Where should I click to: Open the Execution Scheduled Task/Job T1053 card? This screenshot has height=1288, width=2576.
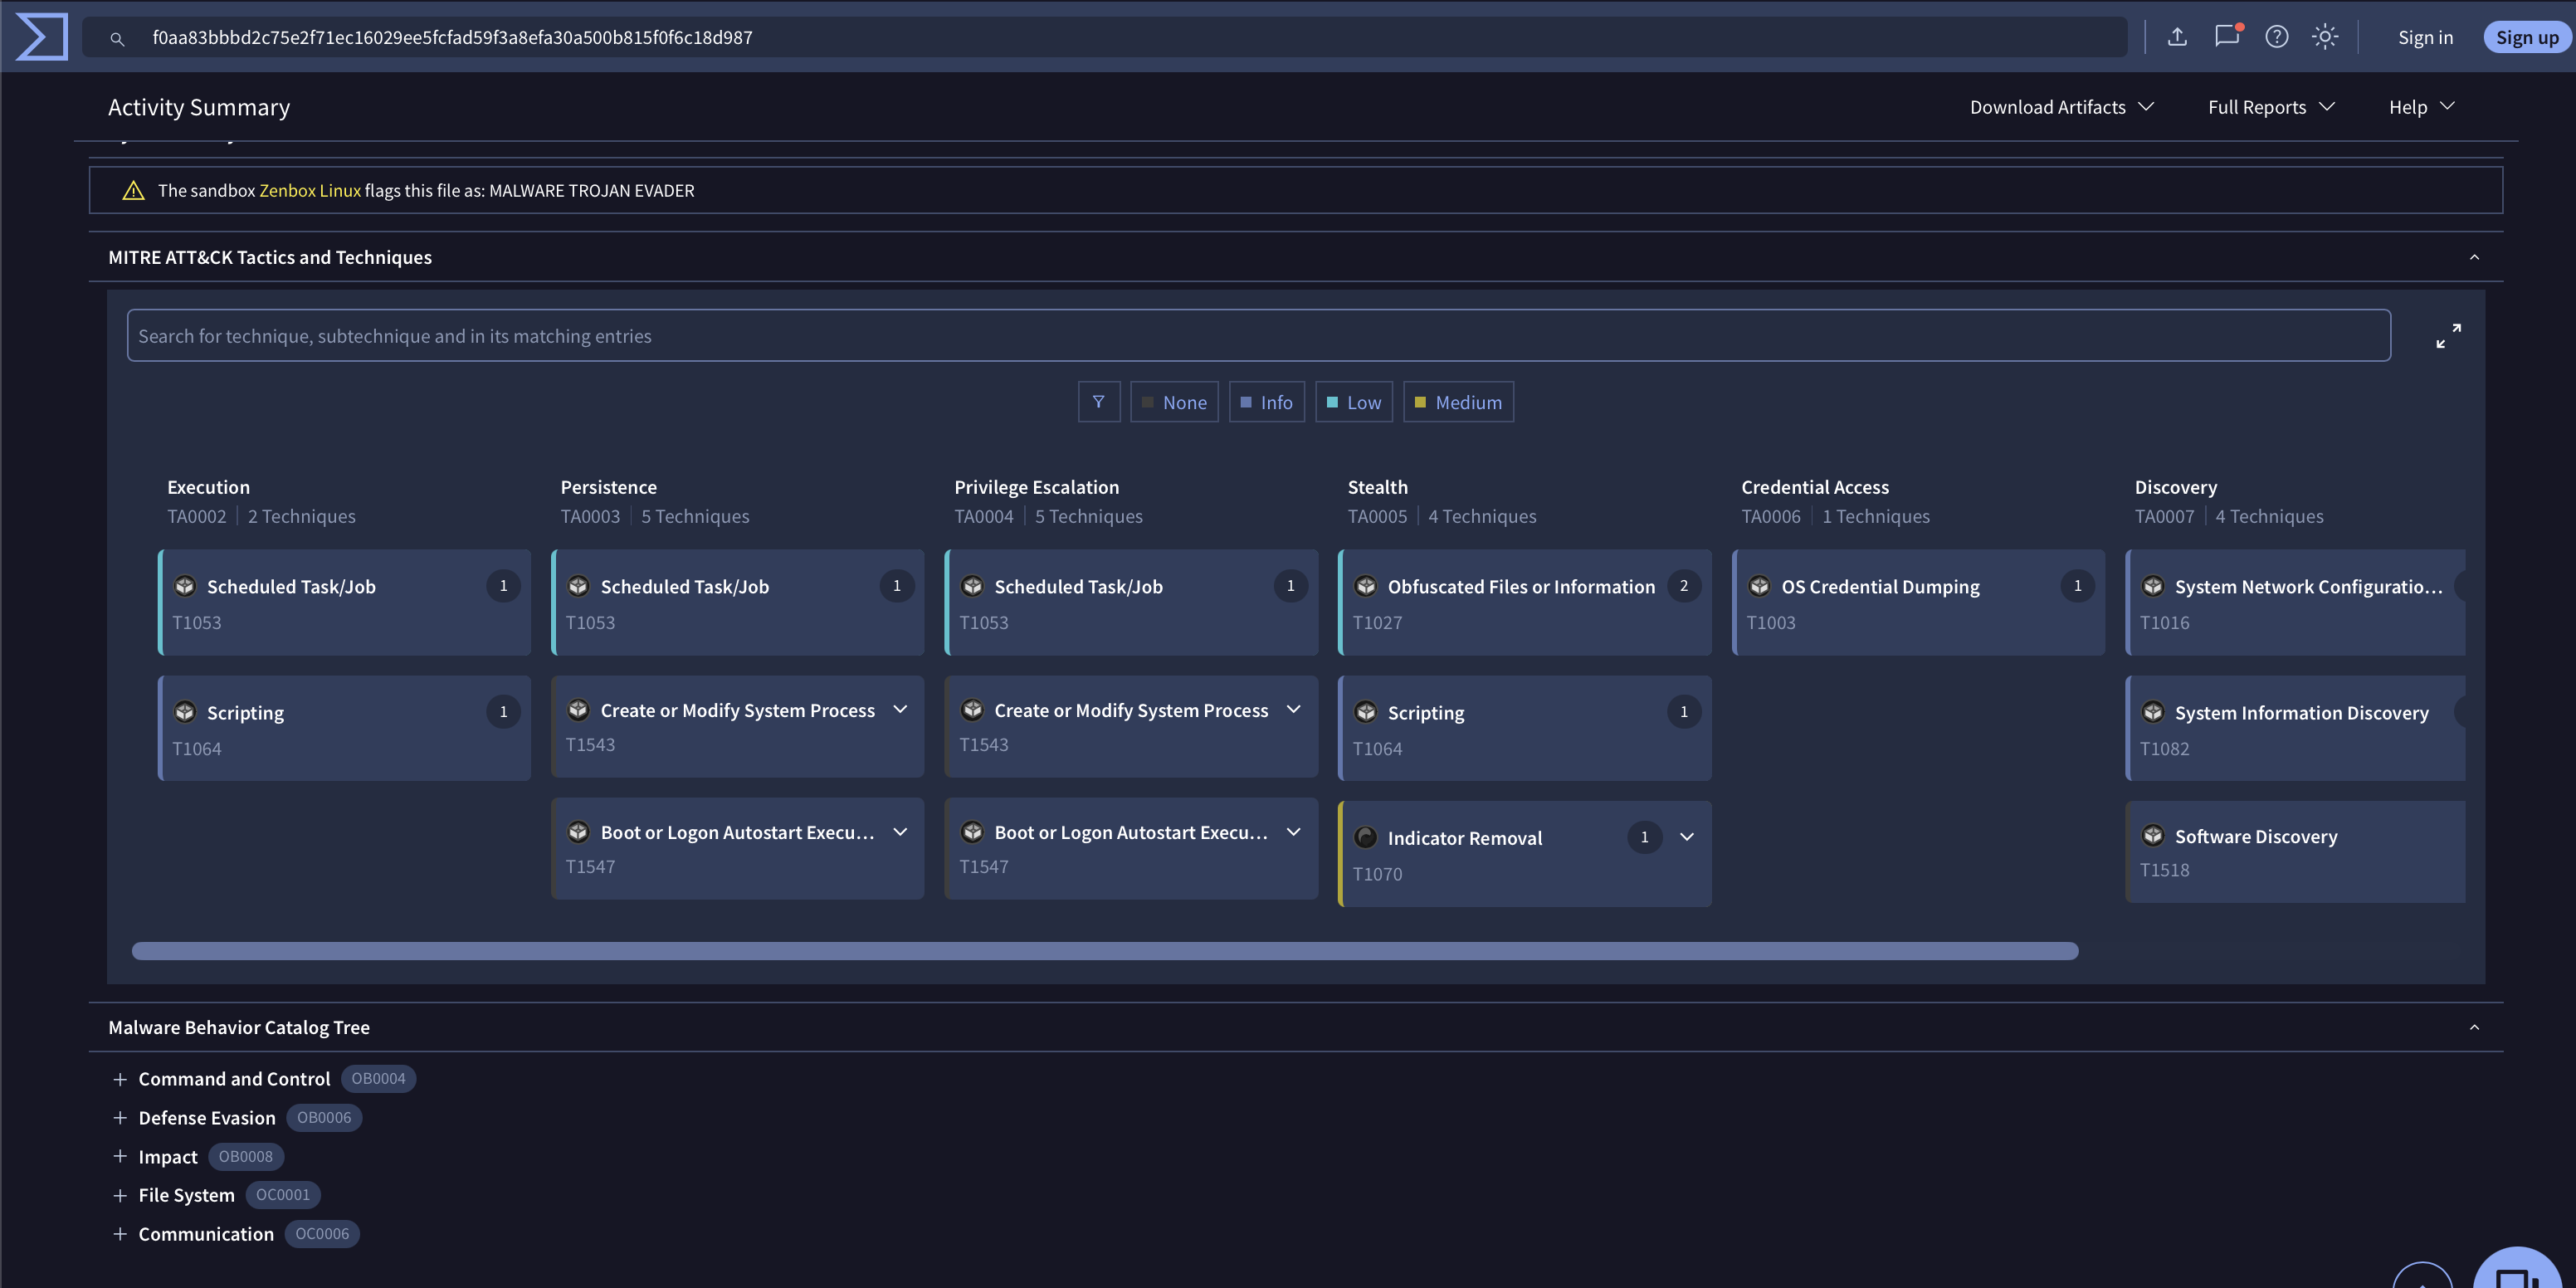pyautogui.click(x=345, y=602)
